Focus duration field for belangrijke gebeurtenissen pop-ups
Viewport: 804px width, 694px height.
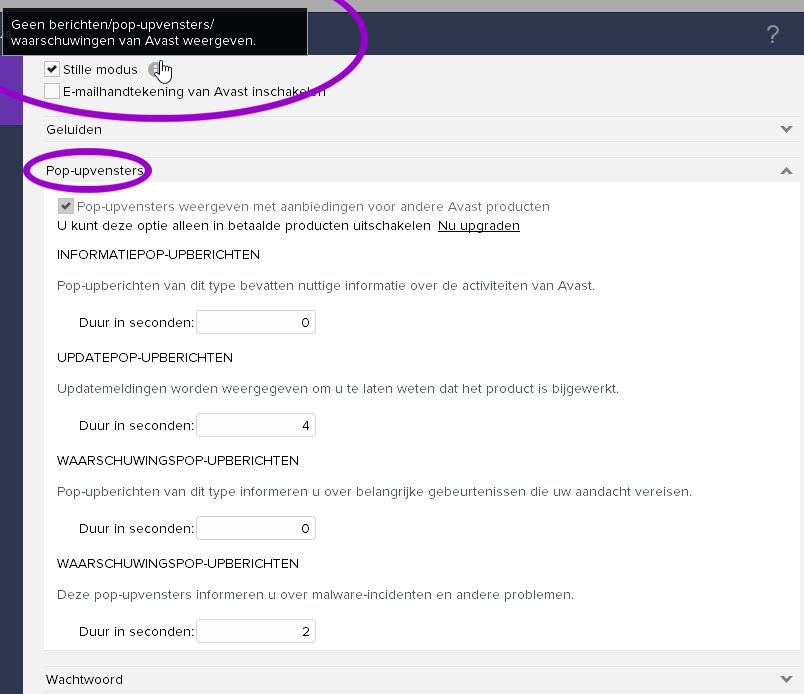click(x=256, y=528)
